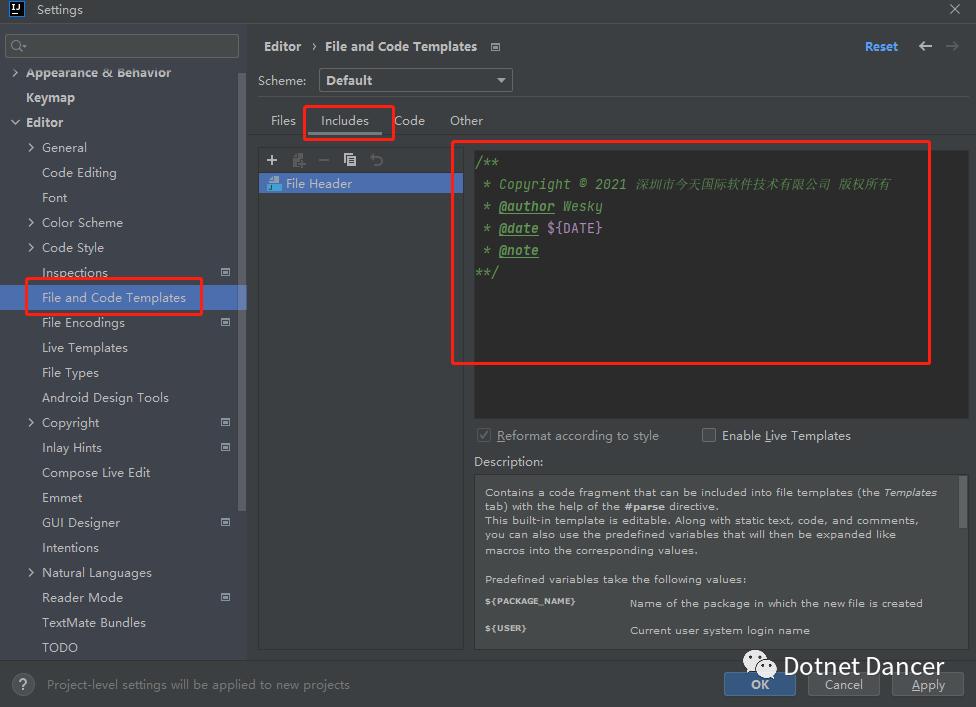976x707 pixels.
Task: Click the Reset link
Action: [881, 47]
